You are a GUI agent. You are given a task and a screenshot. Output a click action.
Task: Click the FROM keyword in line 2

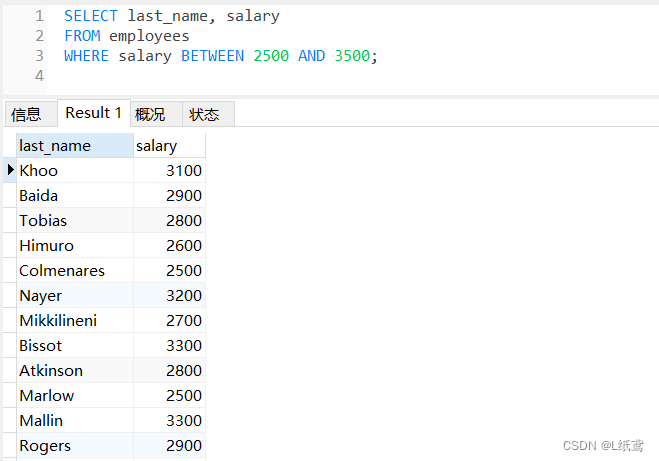82,36
